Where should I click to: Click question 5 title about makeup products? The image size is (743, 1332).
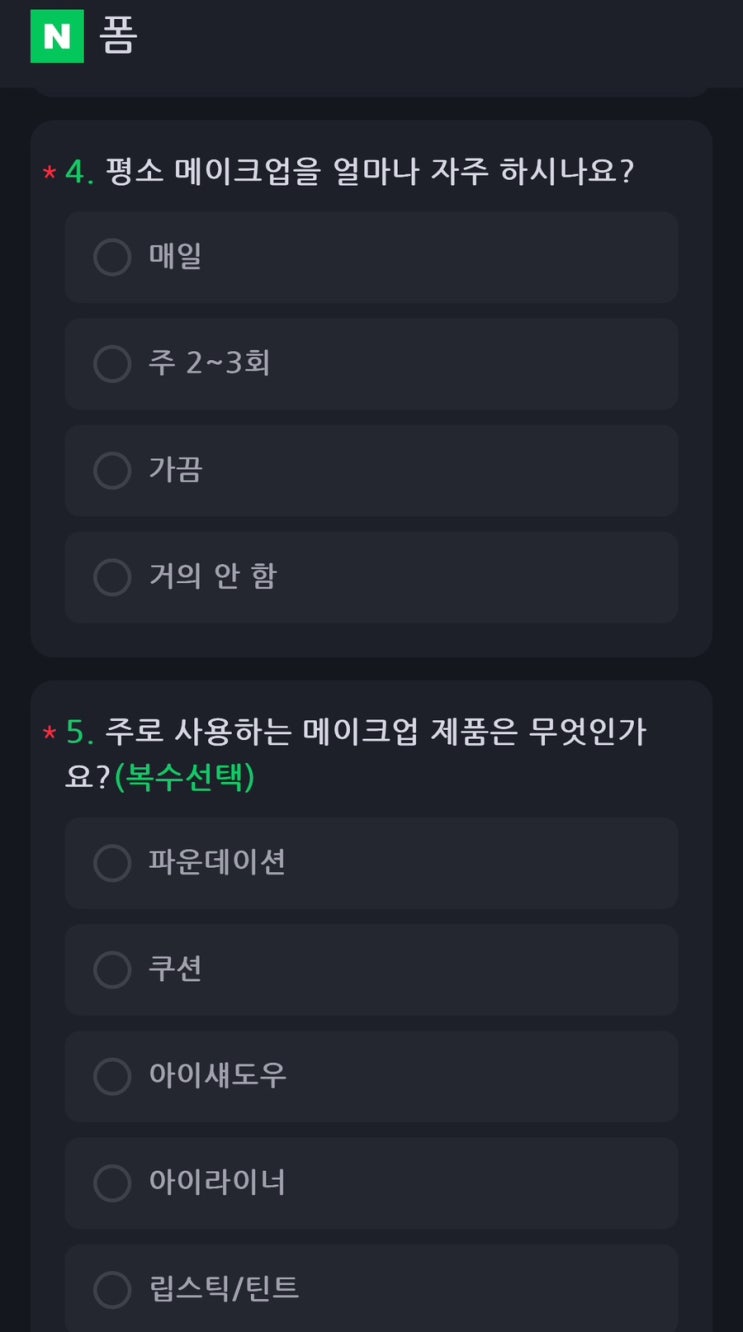(375, 733)
